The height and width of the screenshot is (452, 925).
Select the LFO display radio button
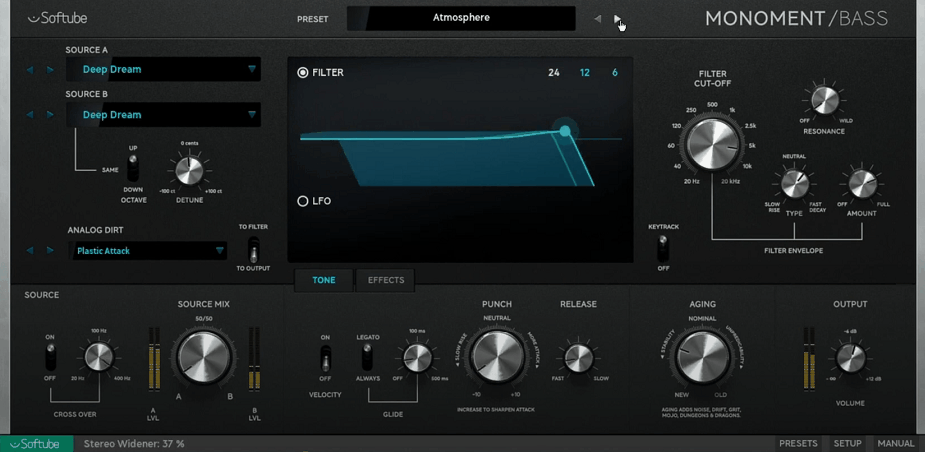303,201
